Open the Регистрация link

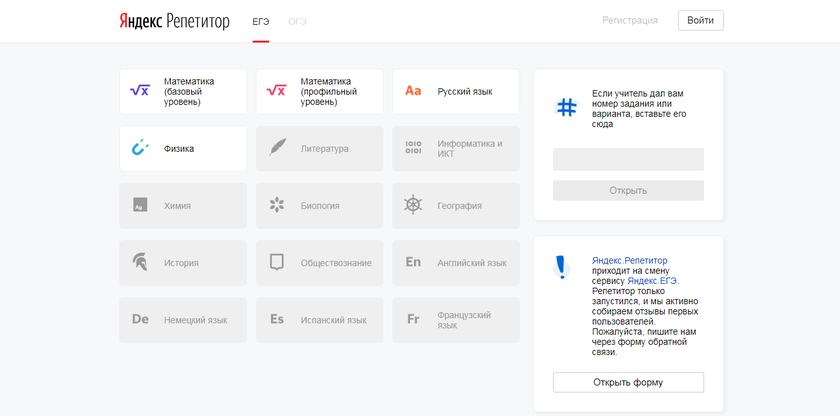click(630, 20)
